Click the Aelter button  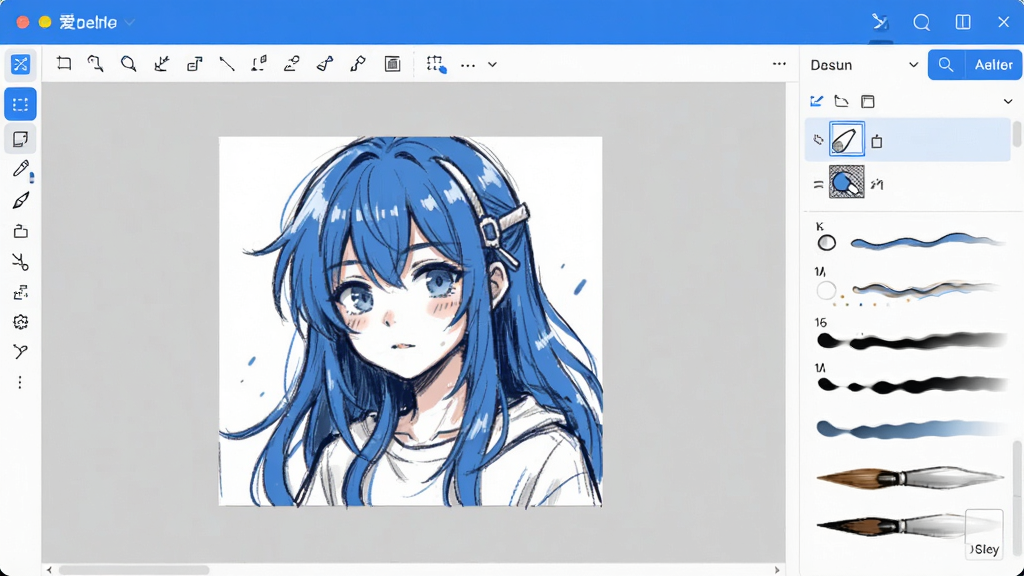(x=993, y=65)
